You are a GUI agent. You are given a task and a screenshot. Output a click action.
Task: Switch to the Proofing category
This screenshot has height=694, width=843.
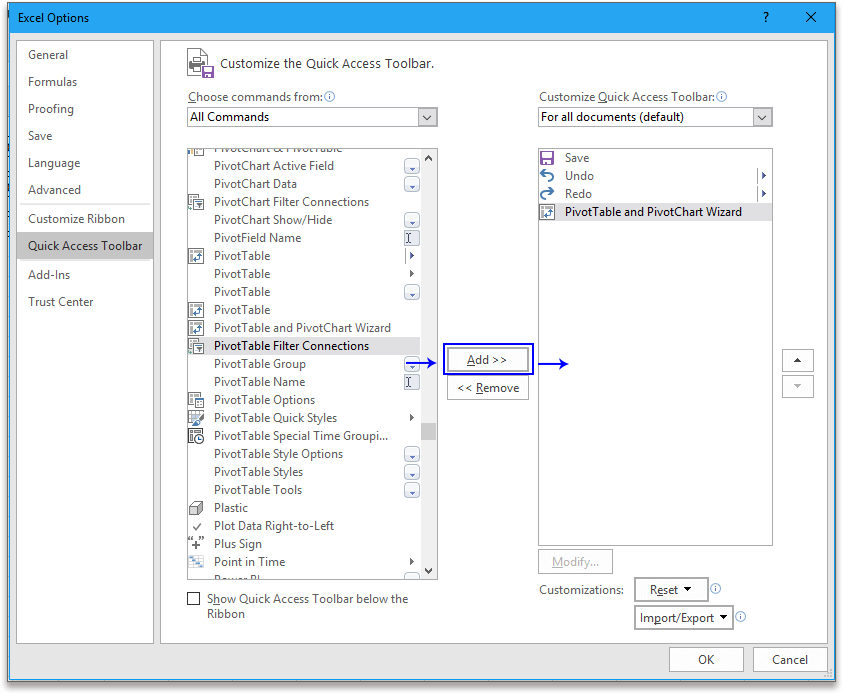(x=84, y=109)
